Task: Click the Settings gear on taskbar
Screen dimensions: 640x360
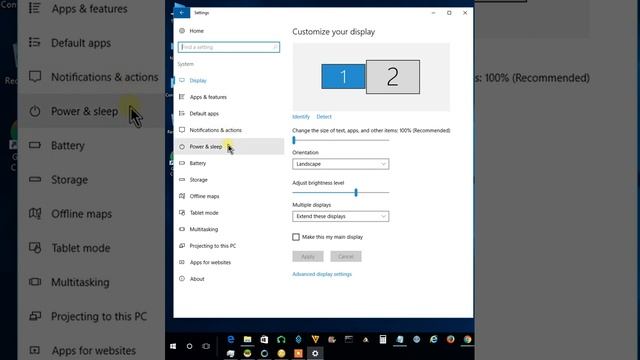Action: [x=315, y=353]
